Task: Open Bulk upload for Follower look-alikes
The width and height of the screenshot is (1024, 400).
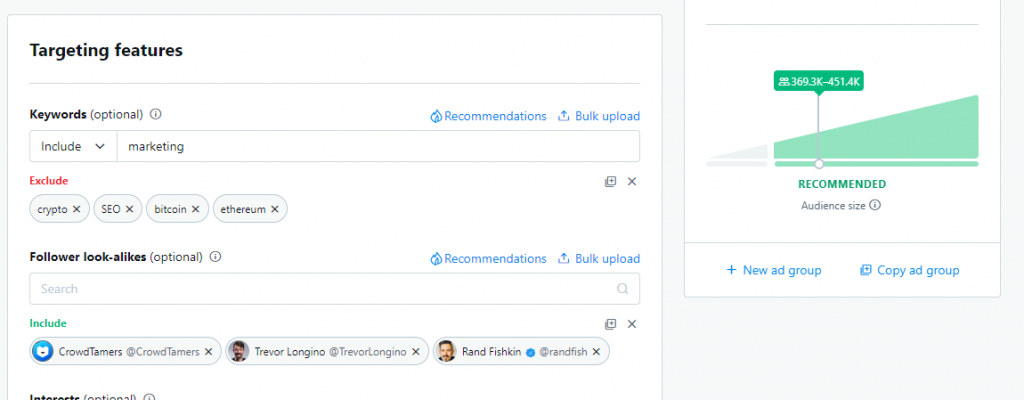Action: (x=599, y=259)
